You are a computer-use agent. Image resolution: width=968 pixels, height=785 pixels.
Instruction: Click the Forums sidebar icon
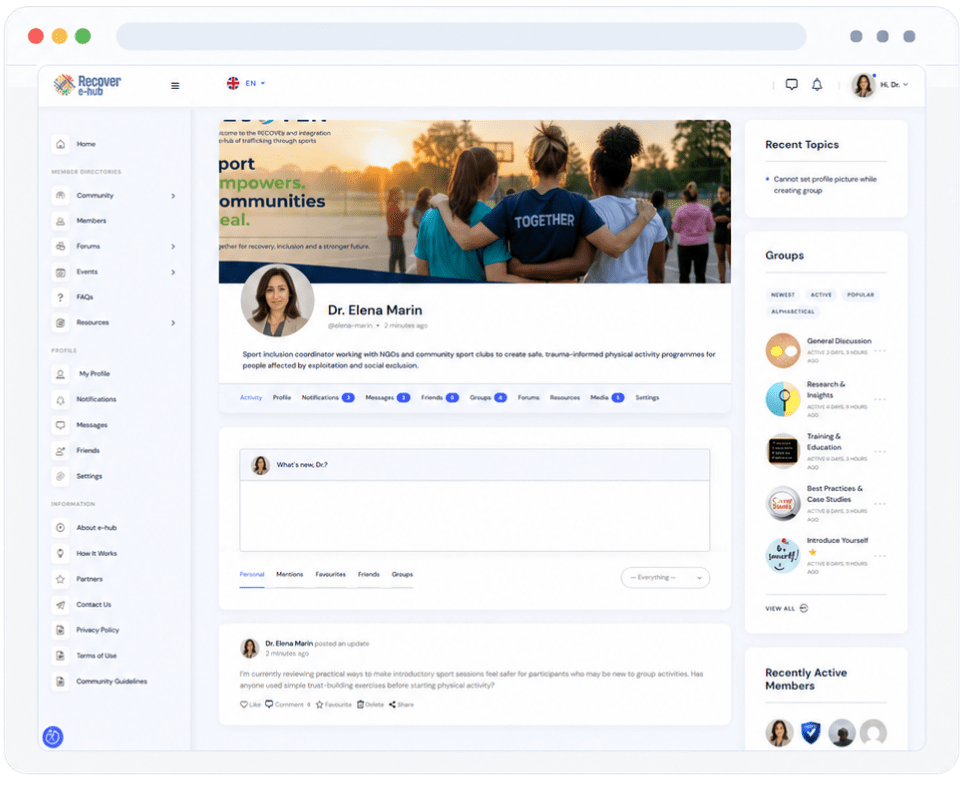60,246
